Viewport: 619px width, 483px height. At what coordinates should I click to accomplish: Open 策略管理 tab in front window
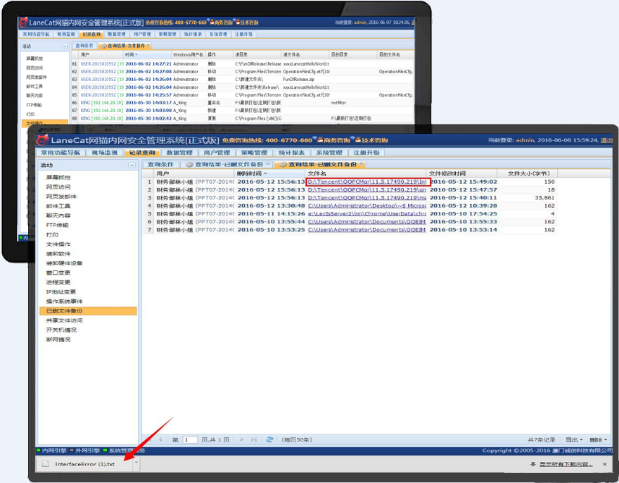point(254,152)
